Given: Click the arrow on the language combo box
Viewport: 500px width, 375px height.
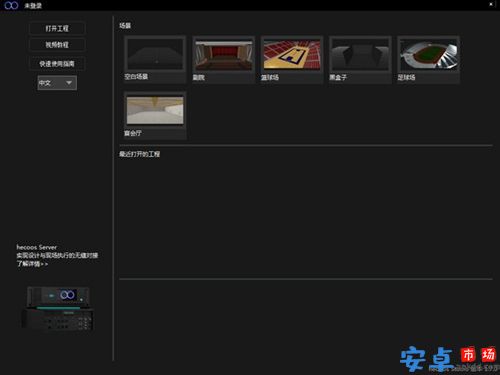Looking at the screenshot, I should (x=69, y=83).
